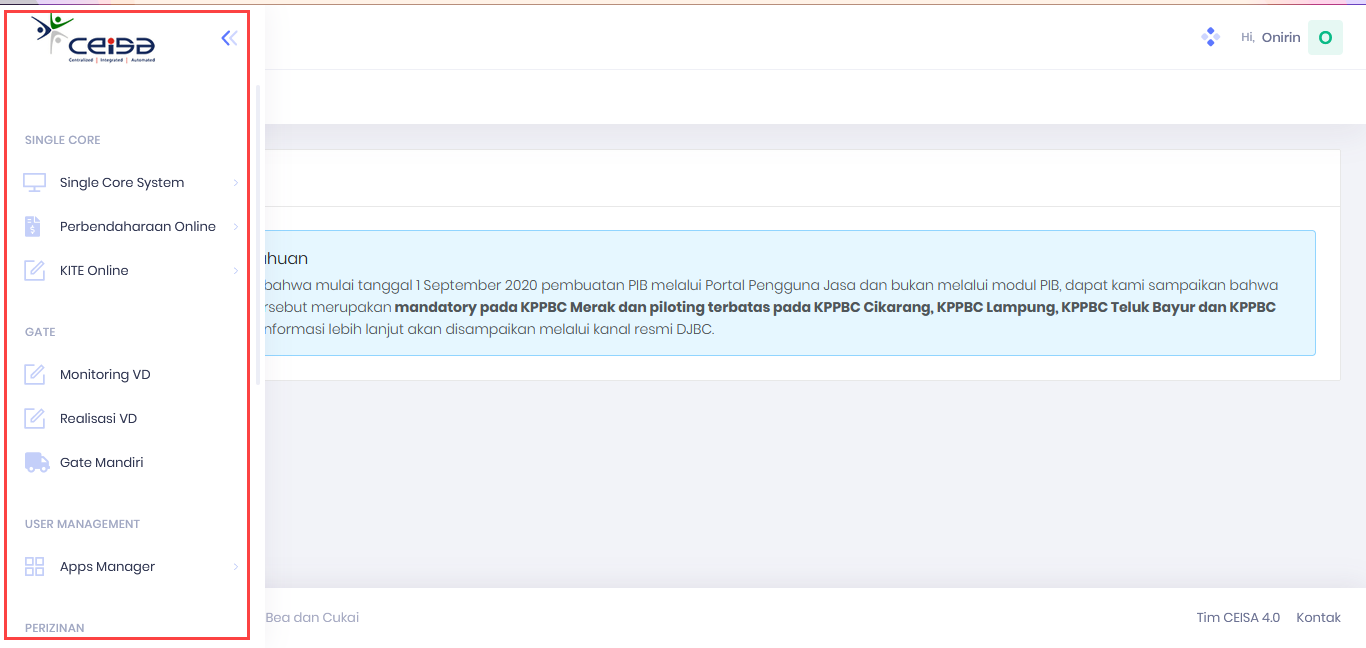
Task: Select Gate Mandiri from the sidebar
Action: [x=101, y=463]
